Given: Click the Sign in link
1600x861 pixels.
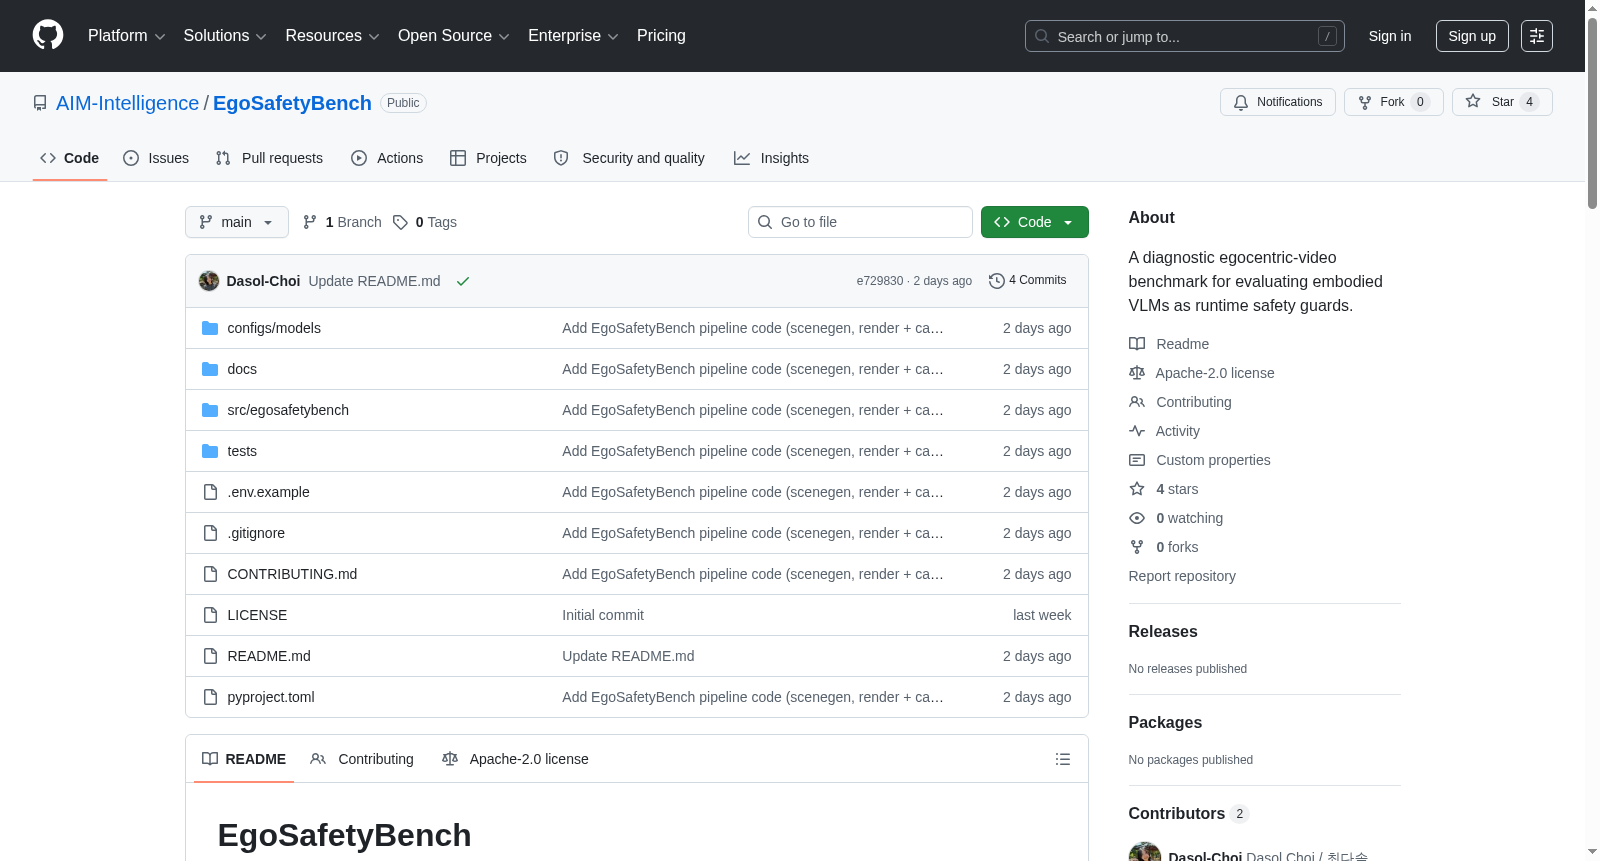Looking at the screenshot, I should tap(1390, 36).
